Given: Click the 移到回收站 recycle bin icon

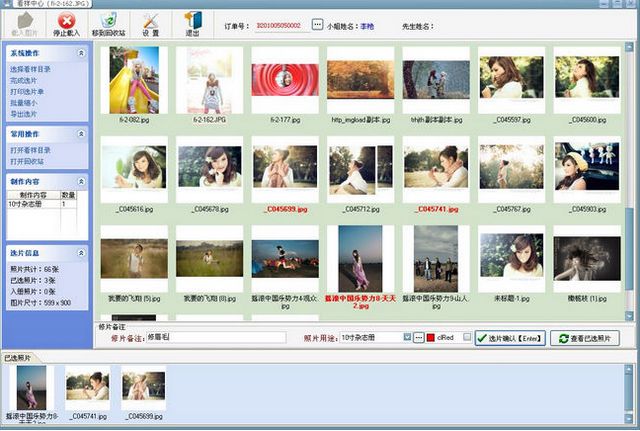Looking at the screenshot, I should pyautogui.click(x=109, y=20).
